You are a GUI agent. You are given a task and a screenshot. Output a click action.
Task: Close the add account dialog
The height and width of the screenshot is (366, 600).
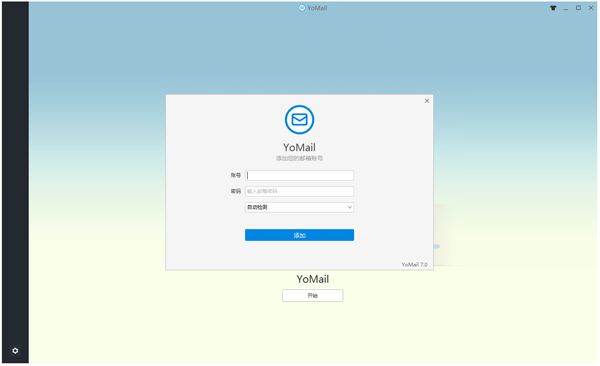pyautogui.click(x=427, y=101)
